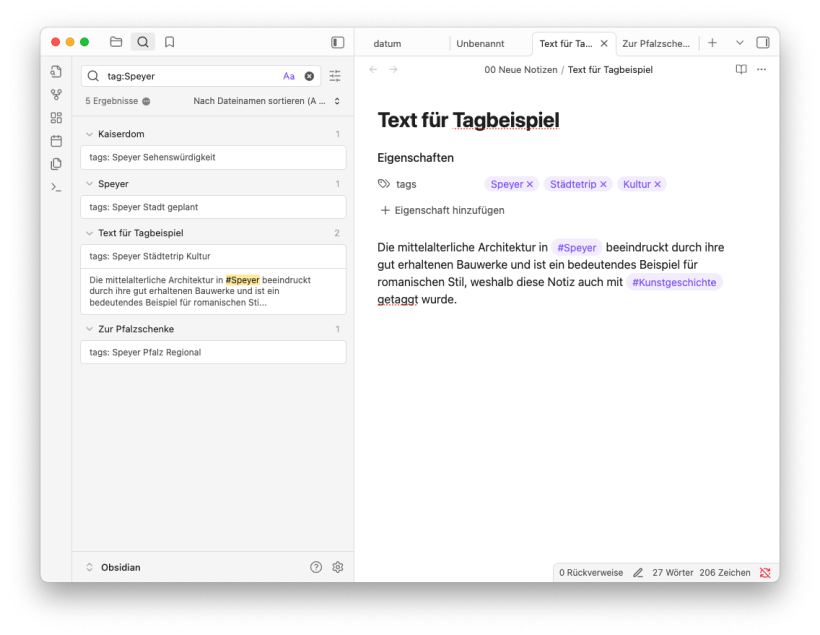Collapse the Kaiserdom search results
This screenshot has height=635, width=820.
point(89,134)
